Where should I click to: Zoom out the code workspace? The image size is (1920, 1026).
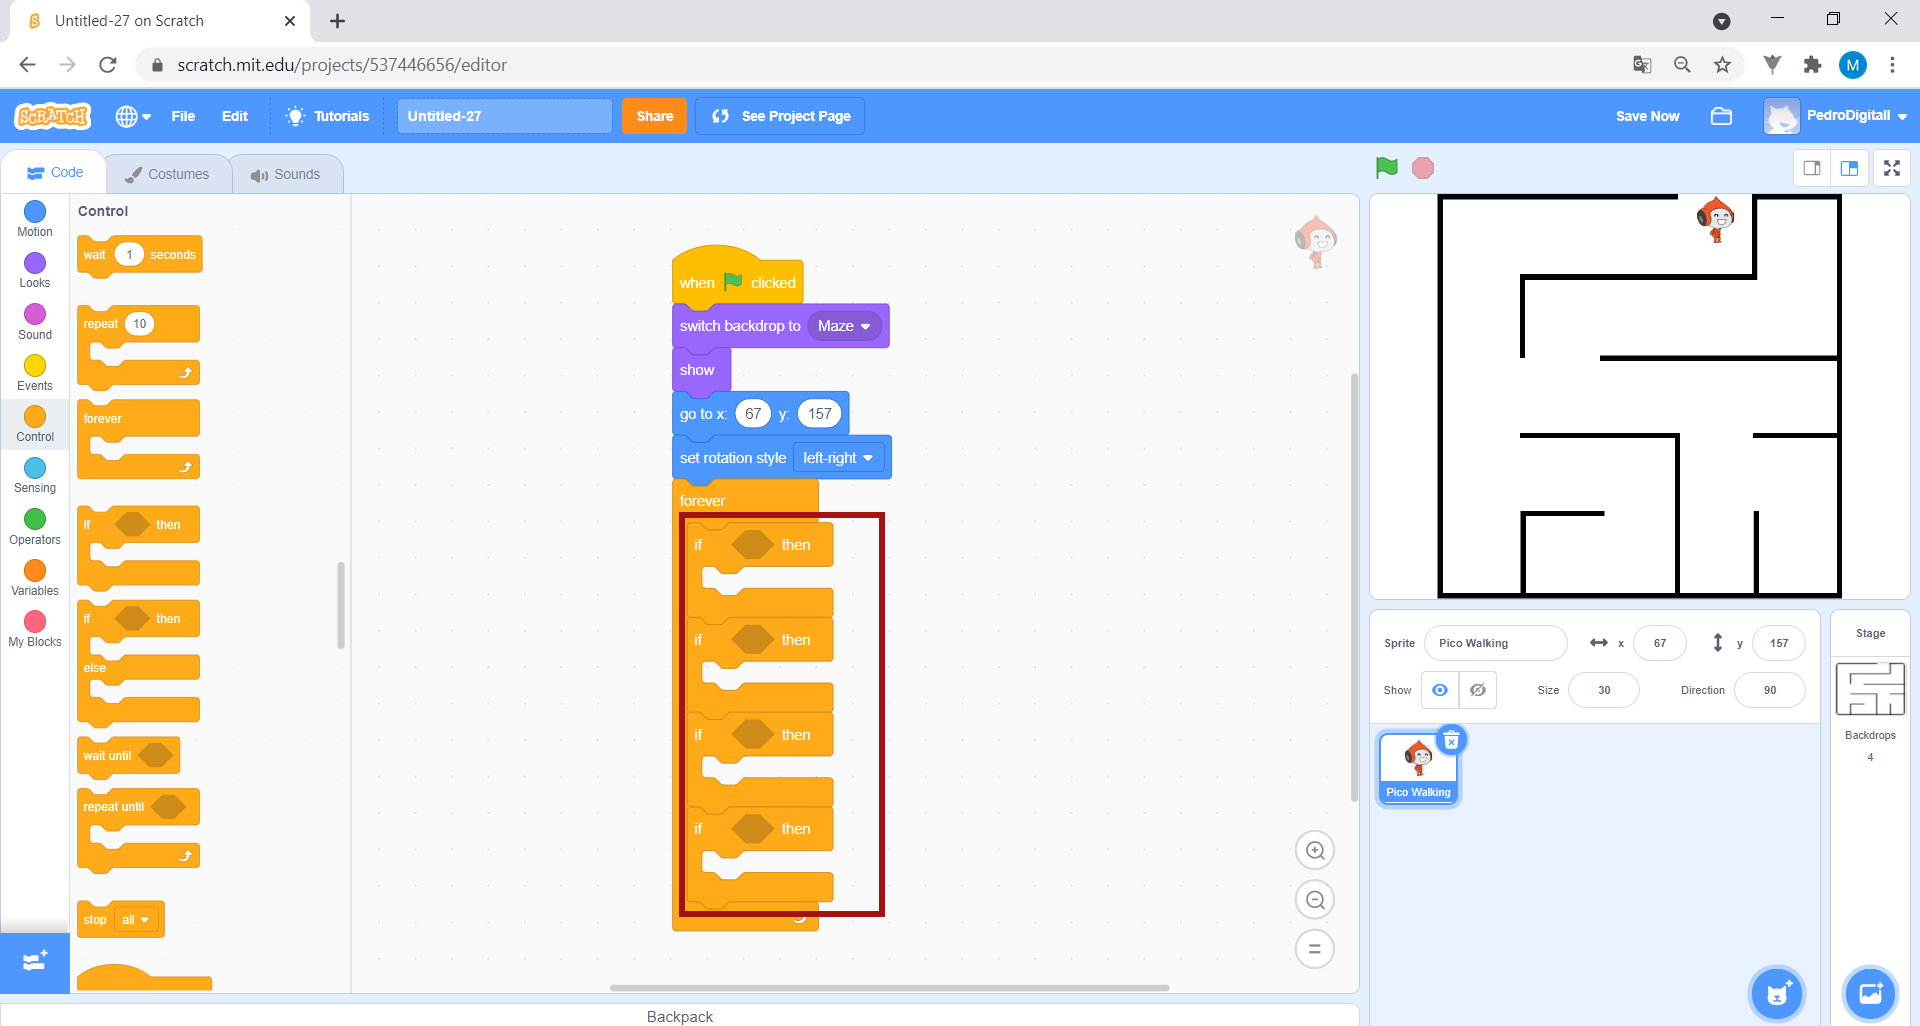coord(1315,900)
